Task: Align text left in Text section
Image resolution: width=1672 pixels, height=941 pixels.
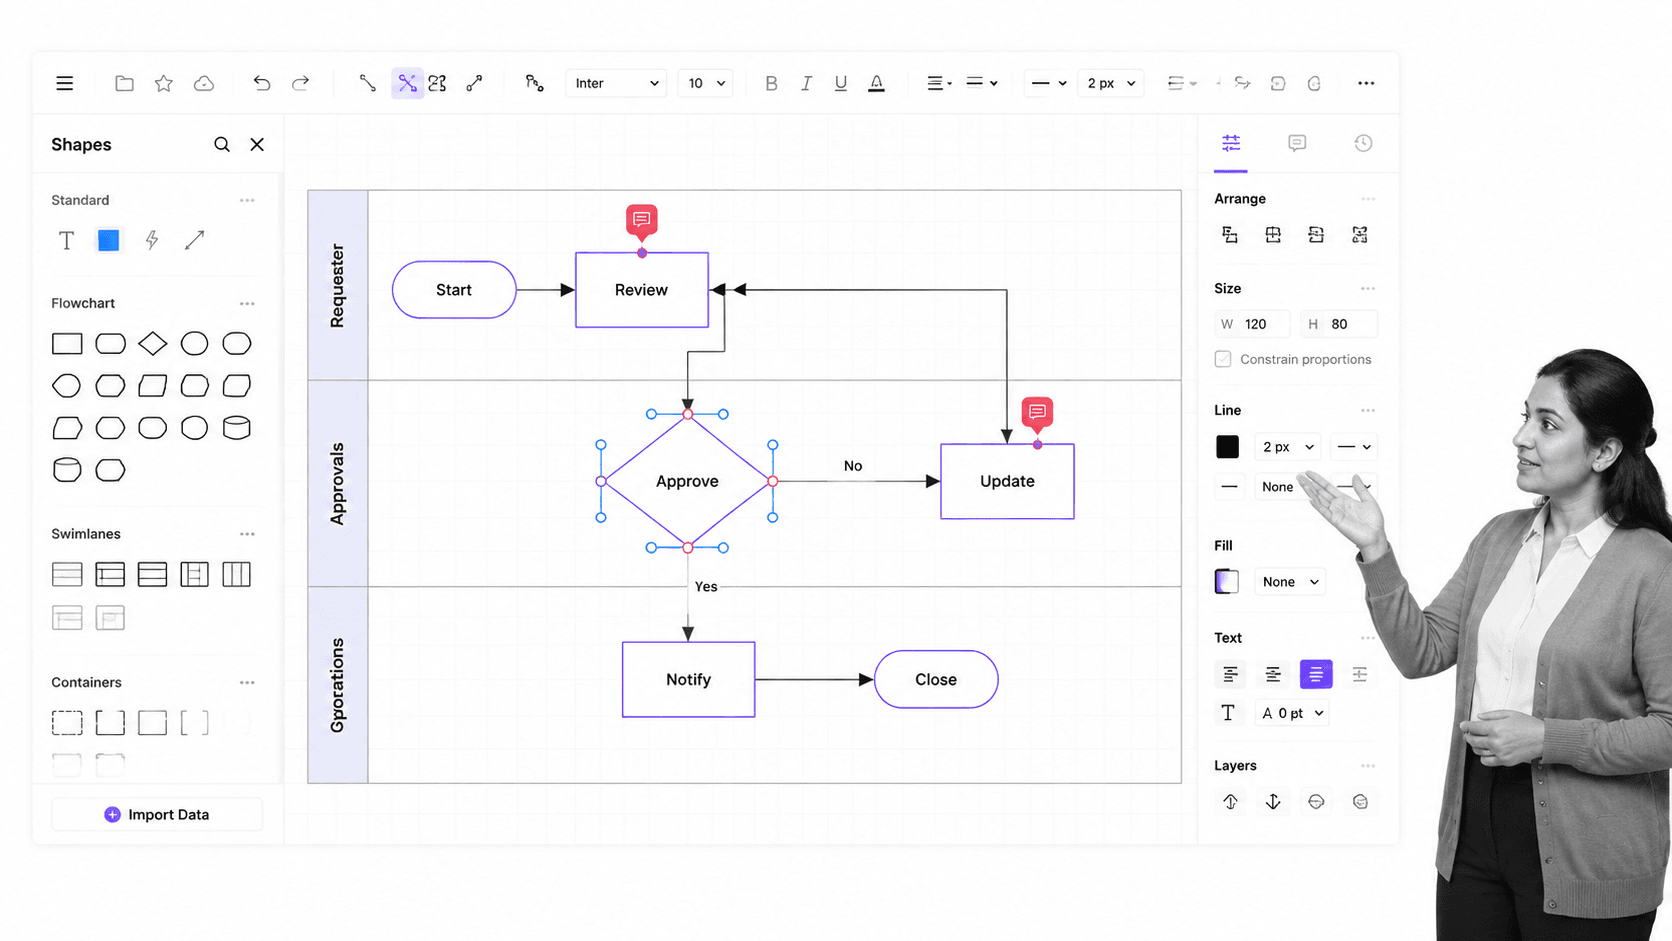Action: click(x=1230, y=675)
